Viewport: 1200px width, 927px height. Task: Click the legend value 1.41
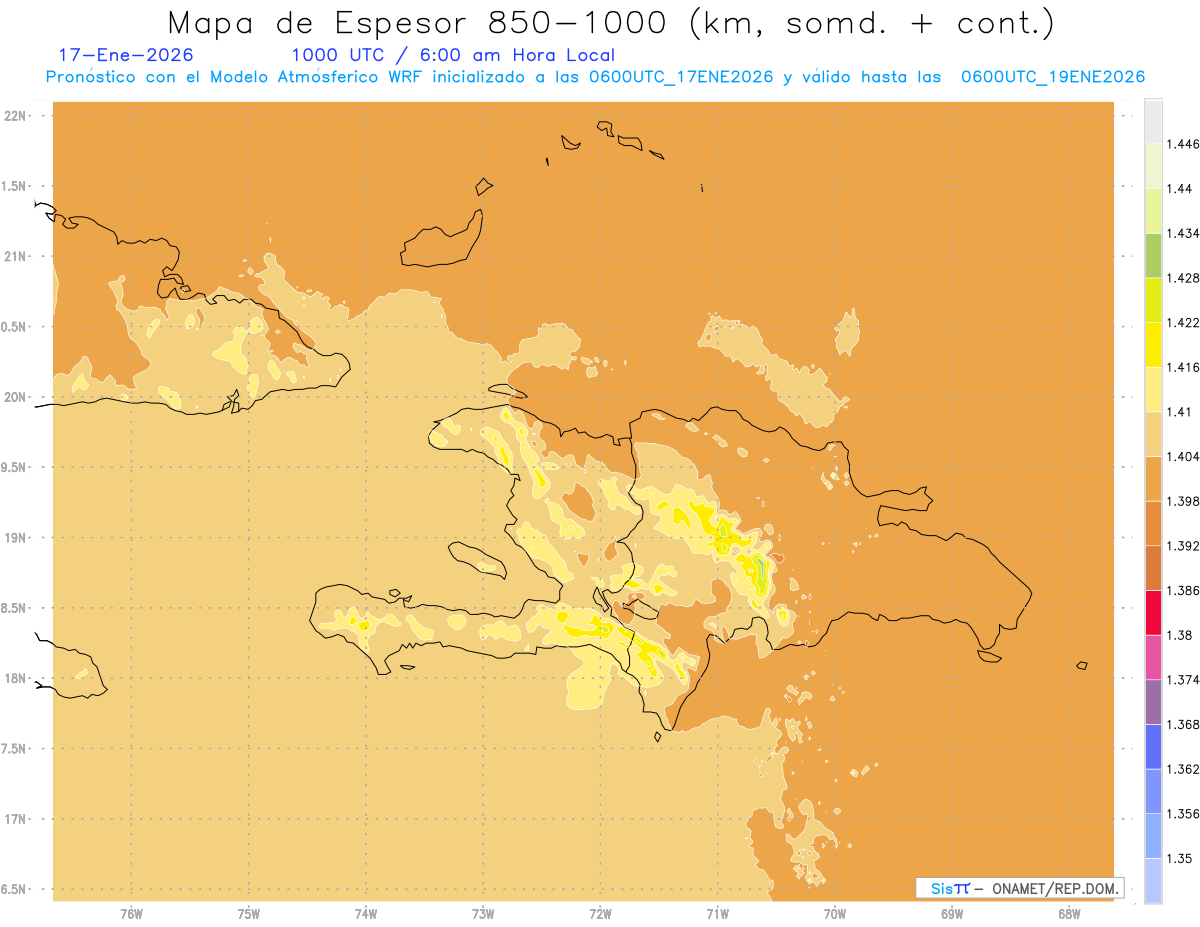(x=1179, y=412)
